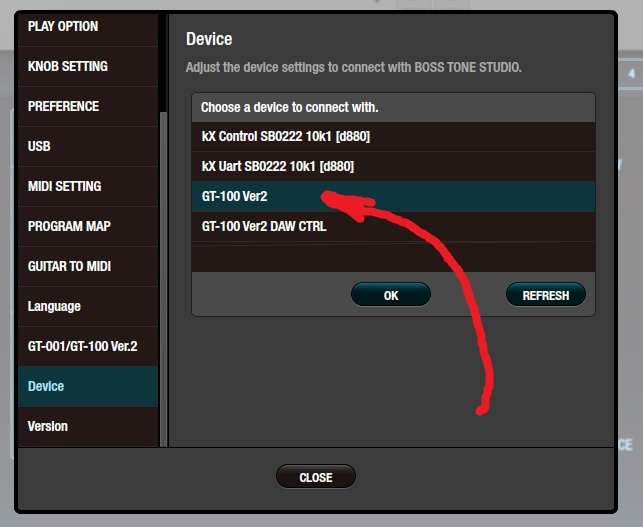Open the Version section
The image size is (643, 527).
coord(88,427)
